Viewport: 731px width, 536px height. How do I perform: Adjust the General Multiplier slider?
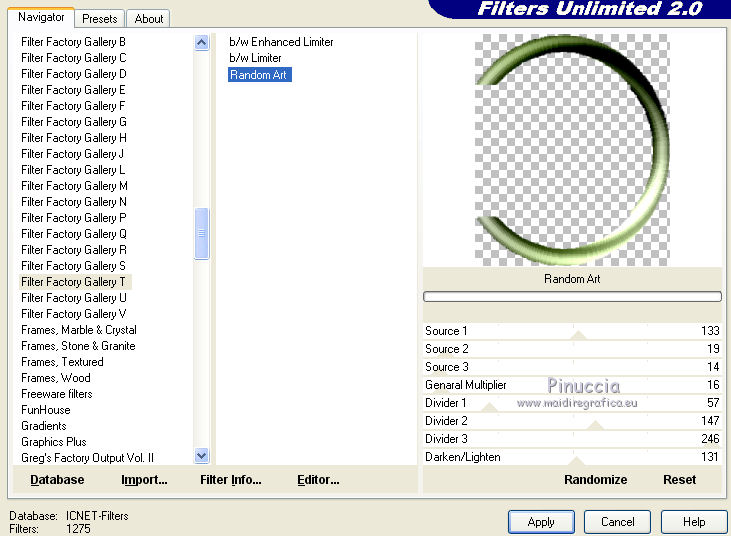coord(572,385)
